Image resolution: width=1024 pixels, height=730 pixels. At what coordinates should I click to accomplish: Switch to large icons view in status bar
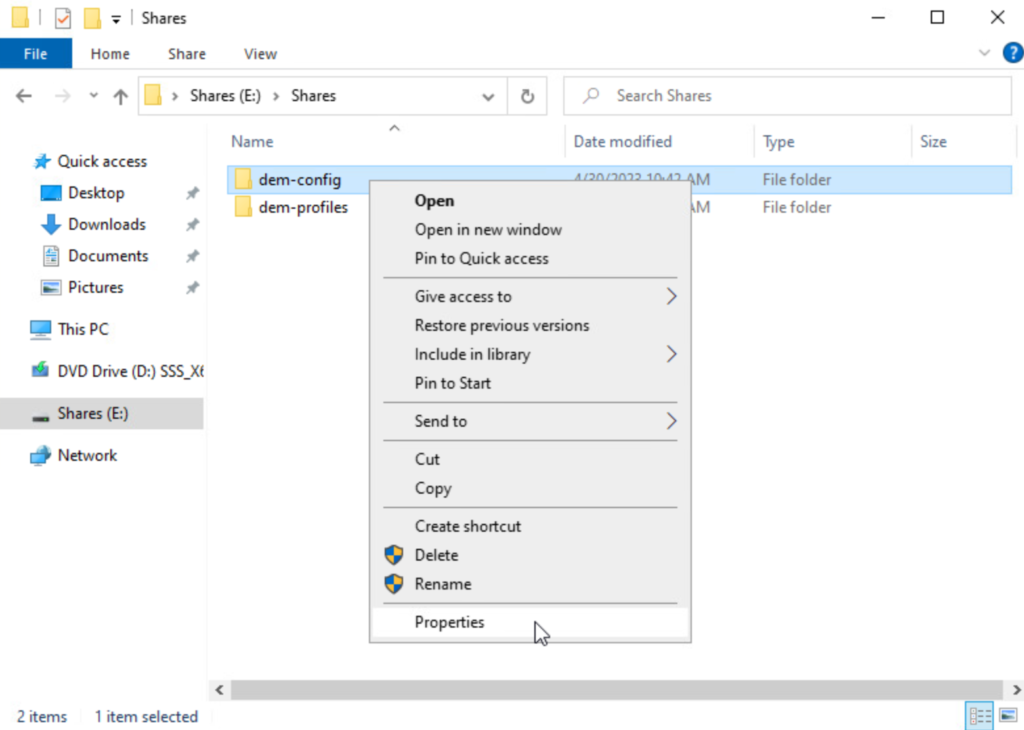pyautogui.click(x=1007, y=716)
